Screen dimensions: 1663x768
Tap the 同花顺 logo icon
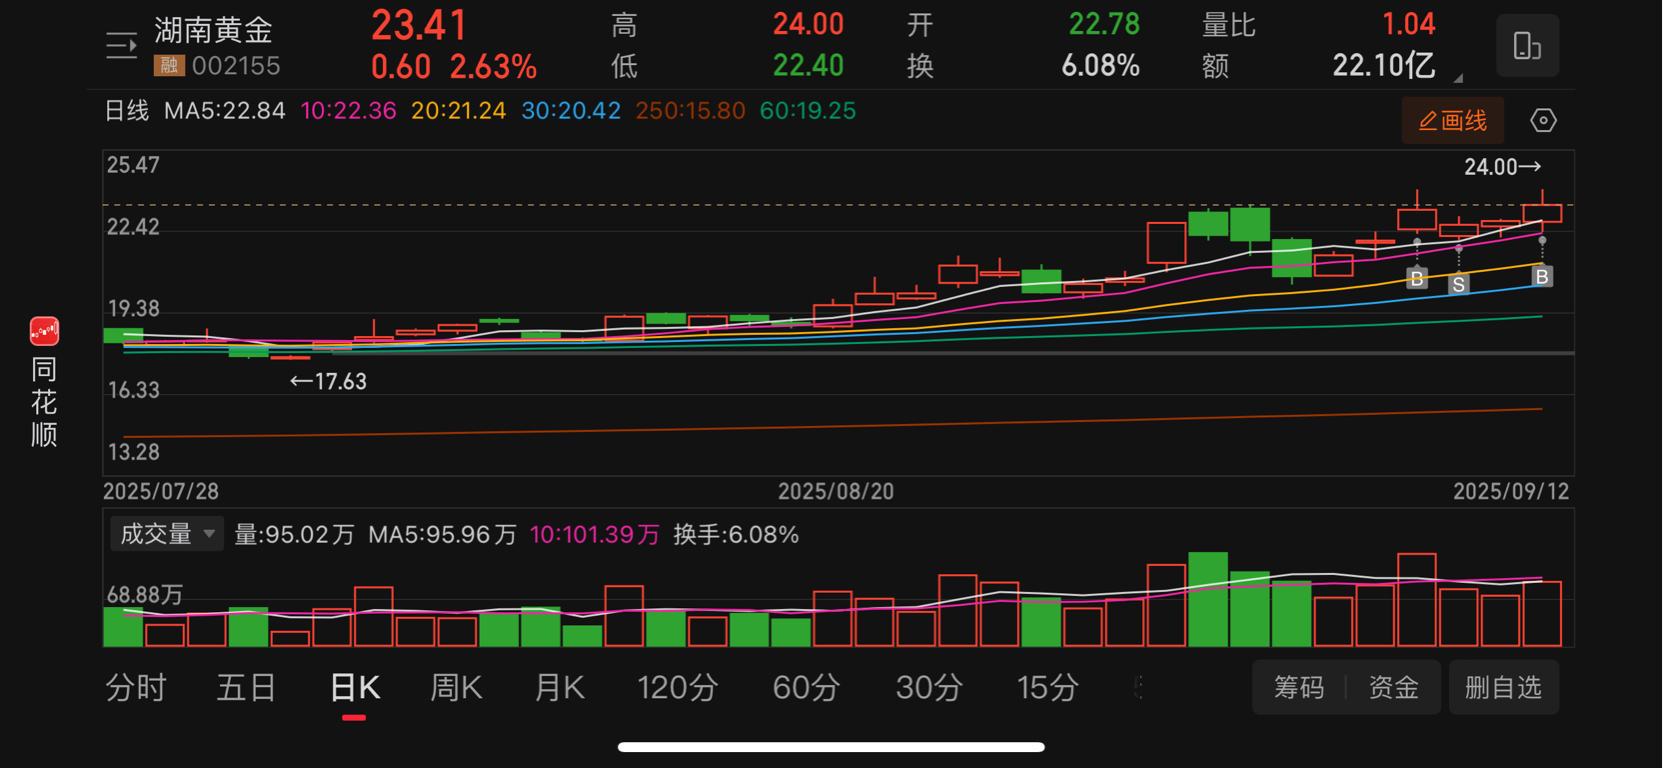(x=44, y=331)
